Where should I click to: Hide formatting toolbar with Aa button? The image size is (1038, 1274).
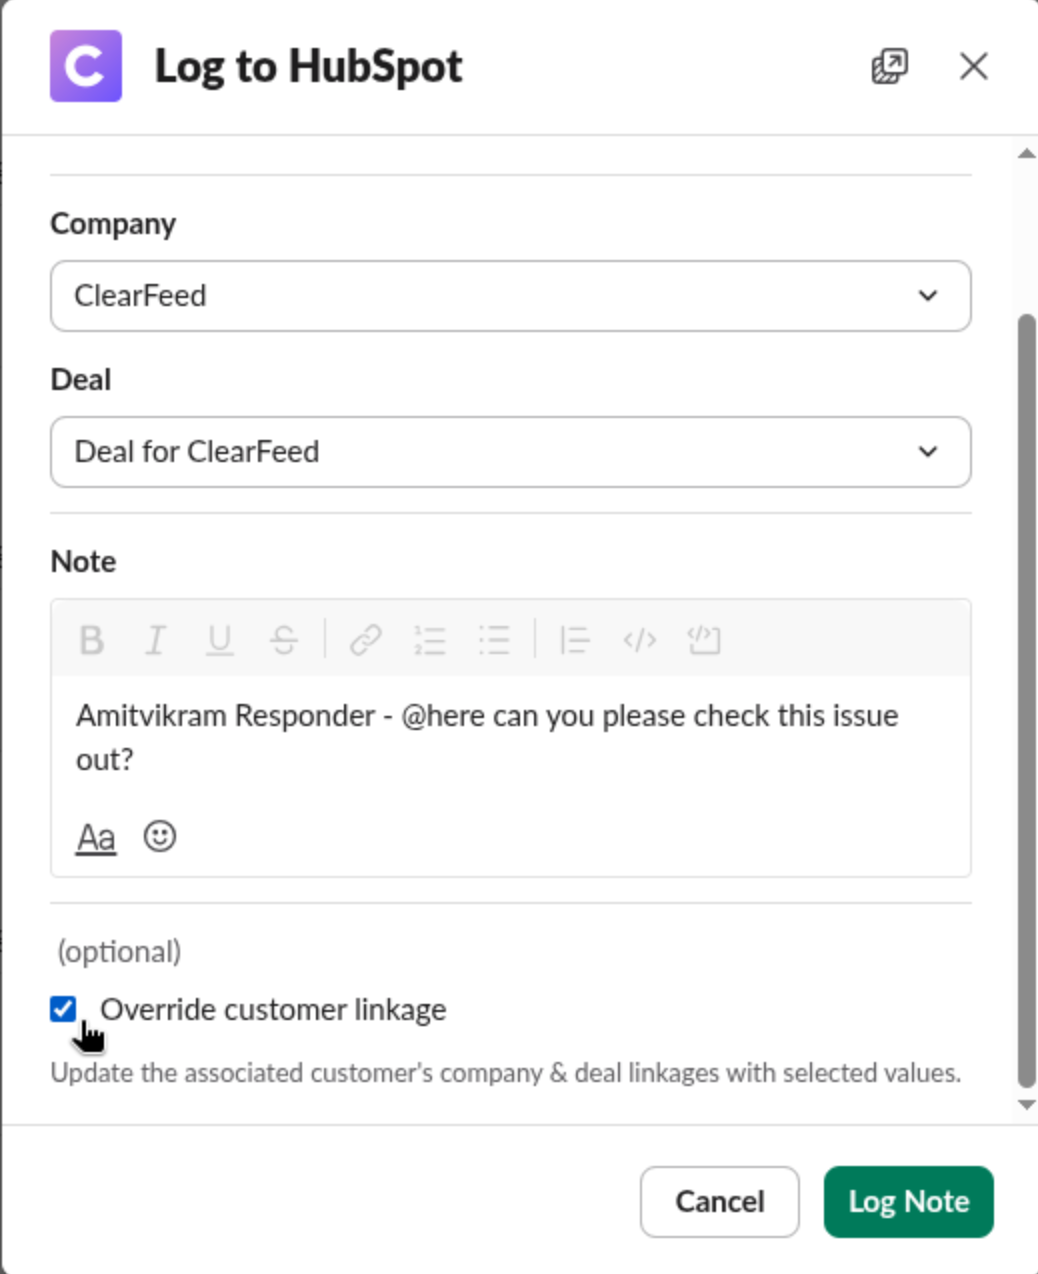96,837
